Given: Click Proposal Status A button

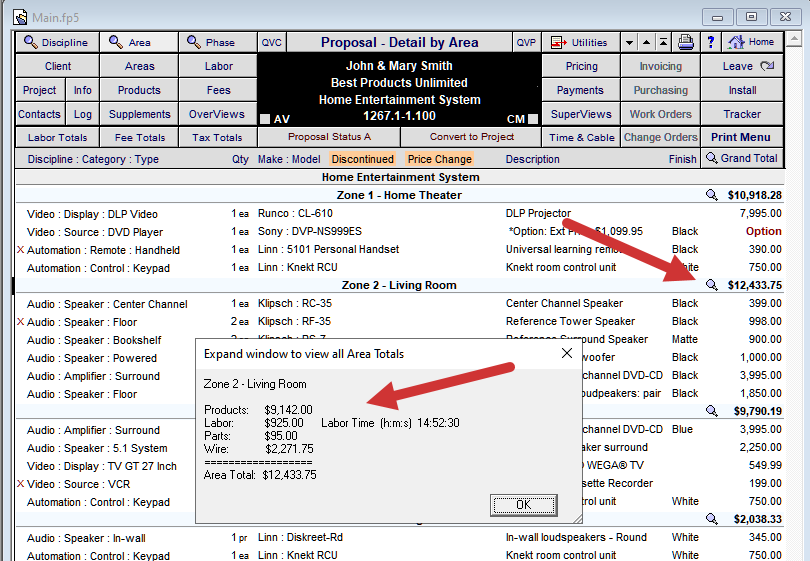Looking at the screenshot, I should point(329,137).
